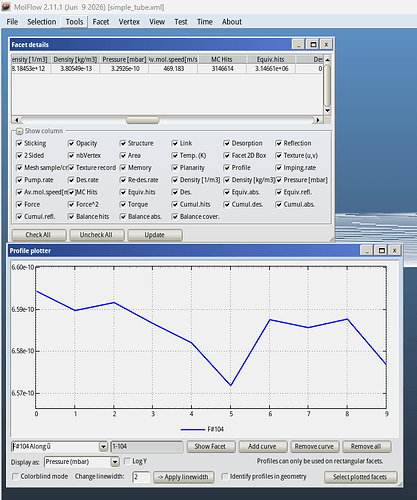Viewport: 417px width, 500px height.
Task: Click the Show Facet button
Action: 211,446
